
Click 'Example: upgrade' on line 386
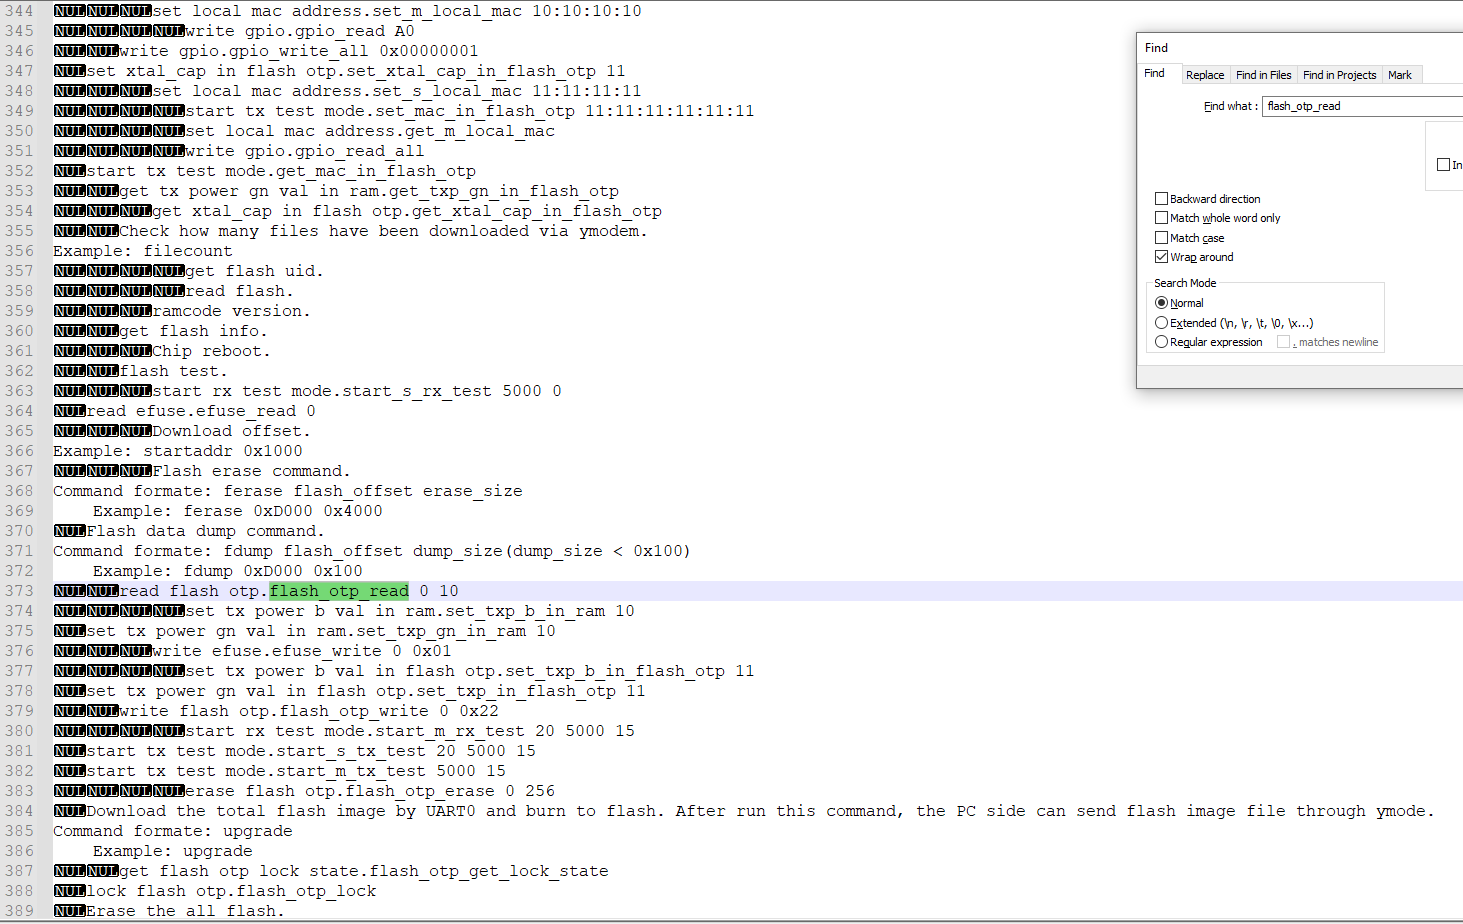(x=173, y=851)
